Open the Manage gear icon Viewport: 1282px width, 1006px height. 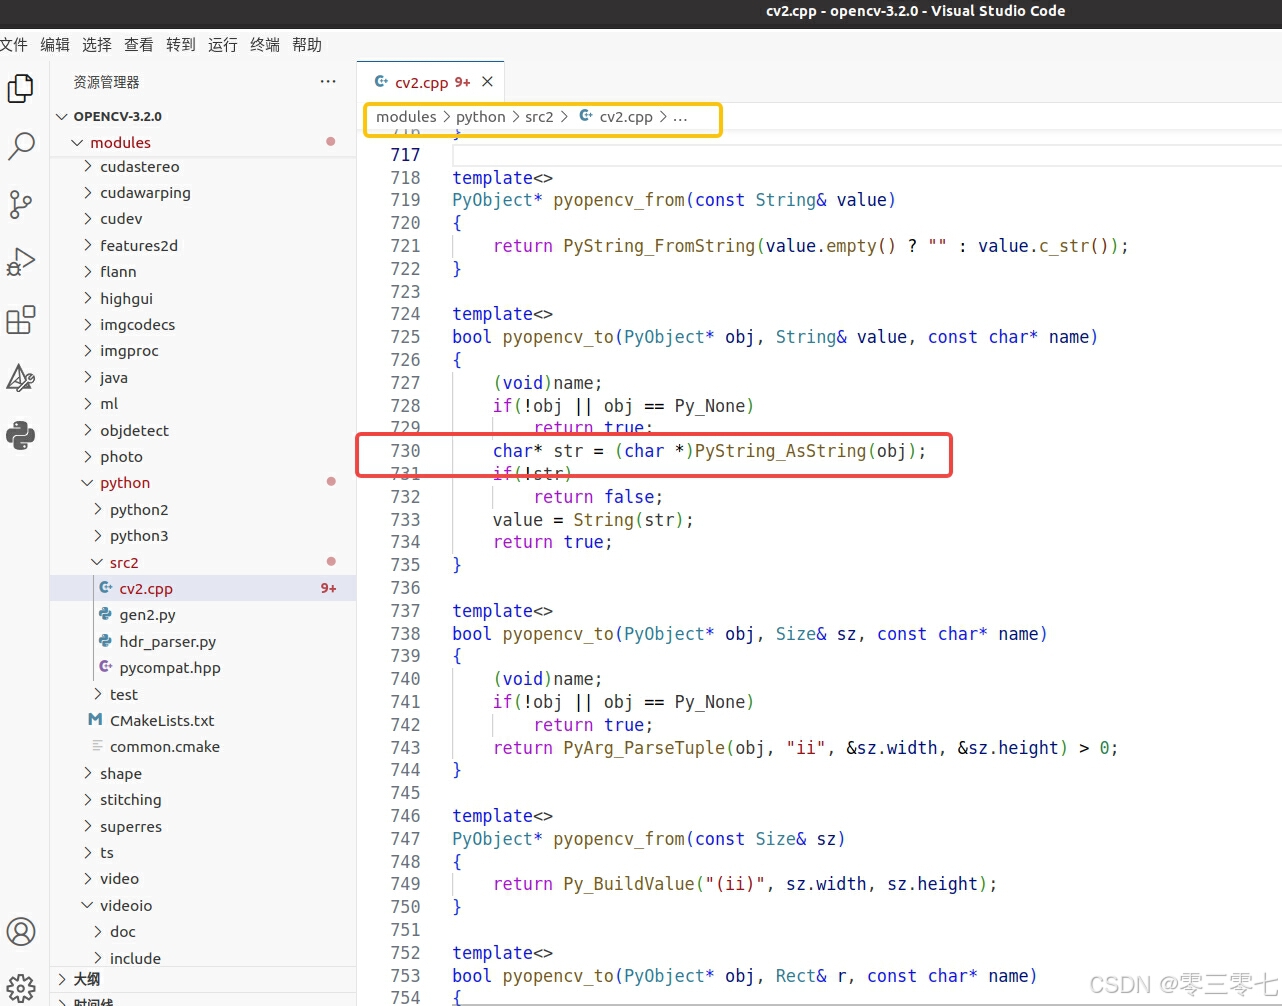[21, 988]
